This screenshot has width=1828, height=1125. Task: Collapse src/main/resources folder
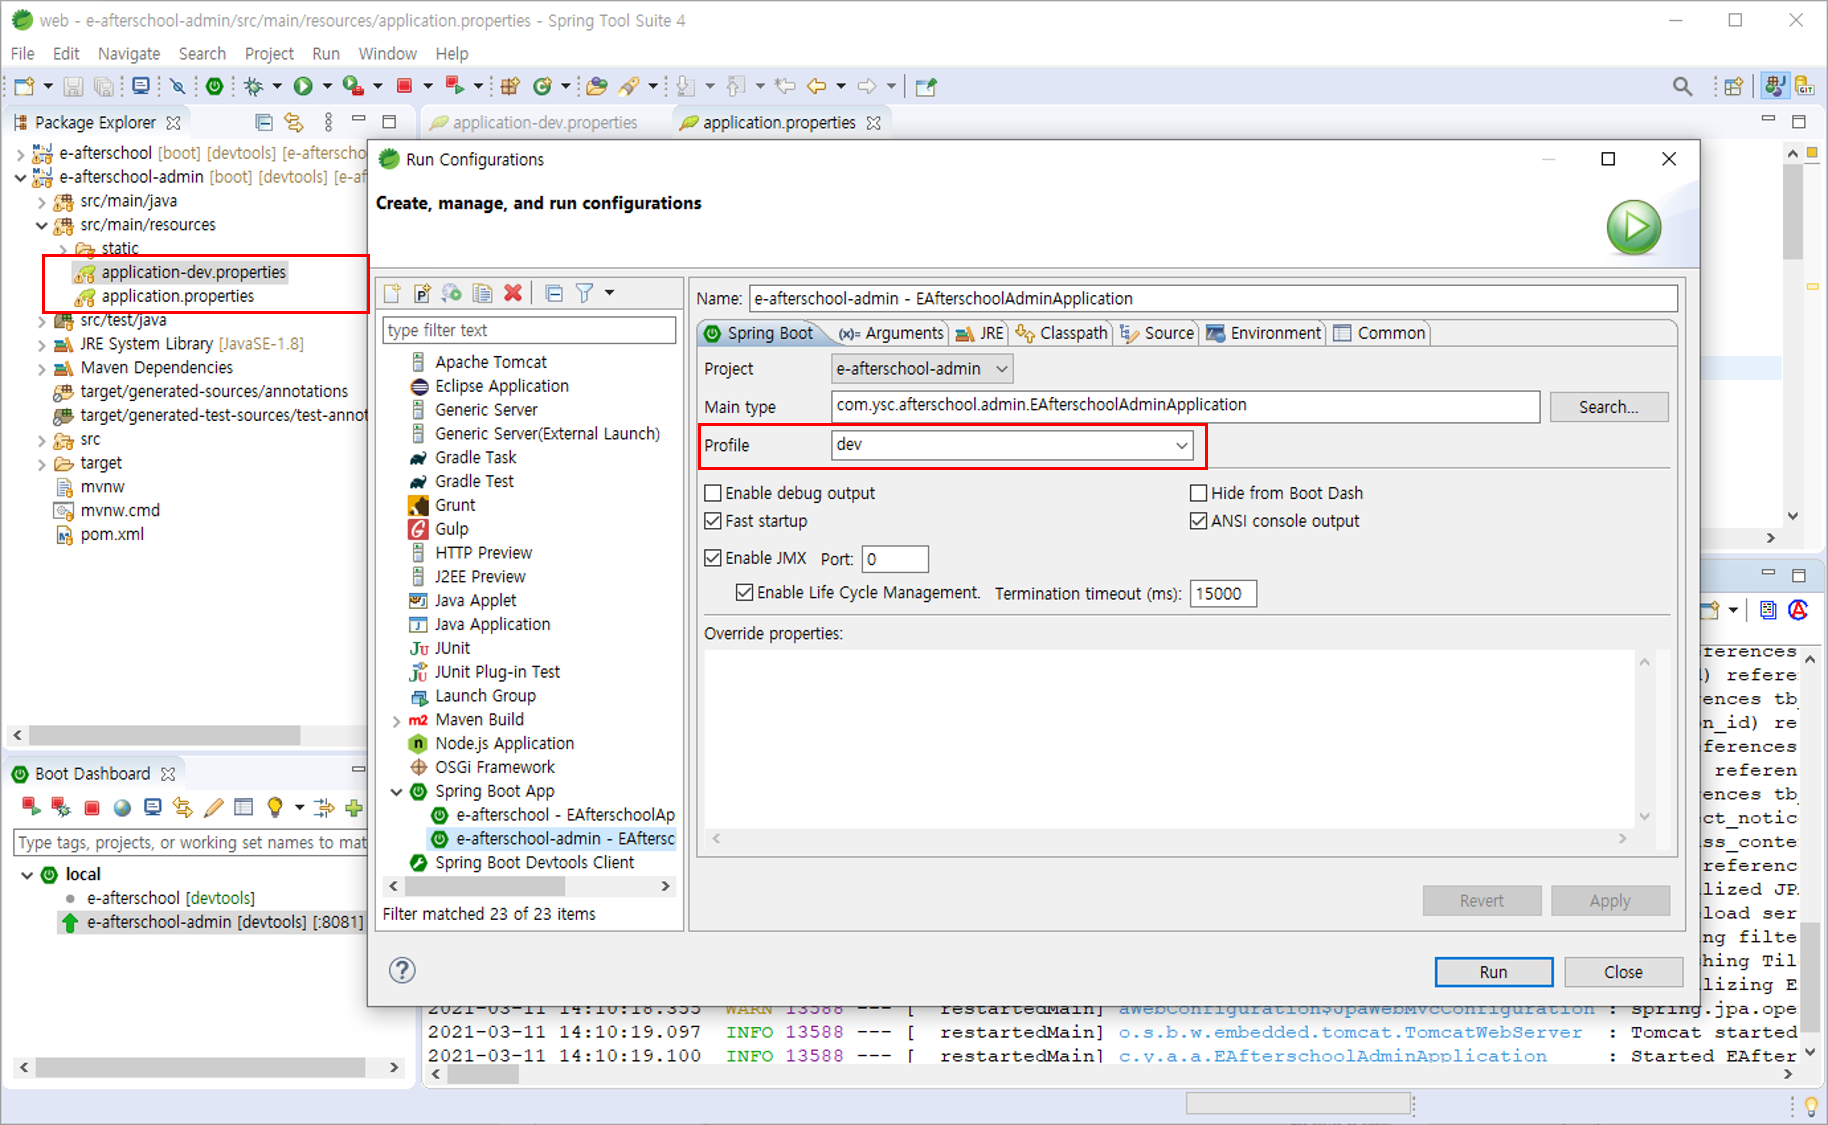pos(42,225)
